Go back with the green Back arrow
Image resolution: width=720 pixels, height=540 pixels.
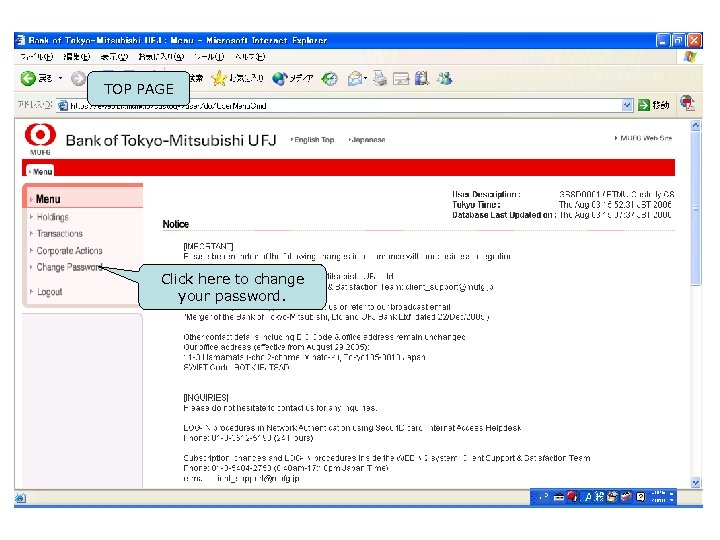(x=28, y=79)
